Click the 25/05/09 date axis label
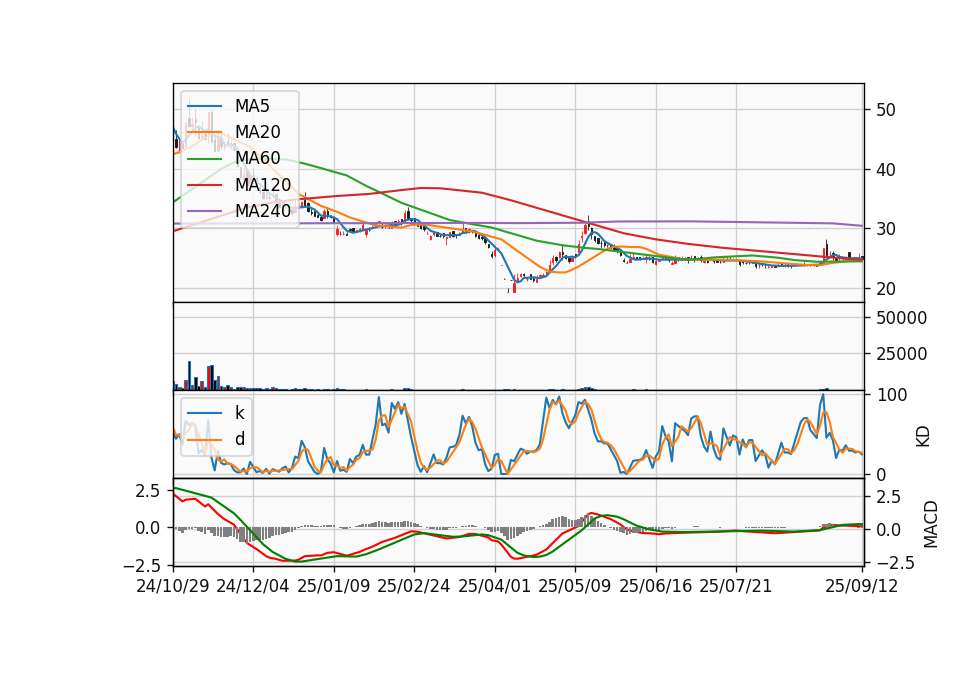Viewport: 960px width, 690px height. (x=574, y=586)
